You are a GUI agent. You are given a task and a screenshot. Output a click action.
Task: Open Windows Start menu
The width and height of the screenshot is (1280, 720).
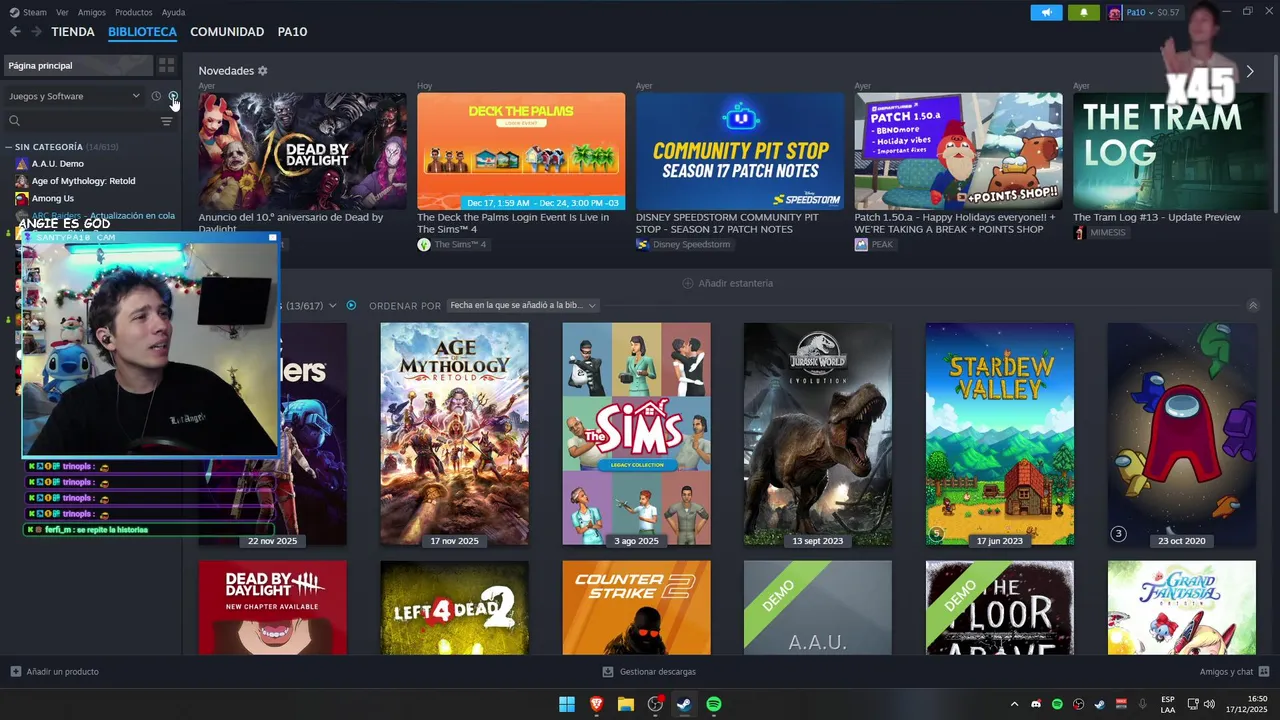[567, 704]
